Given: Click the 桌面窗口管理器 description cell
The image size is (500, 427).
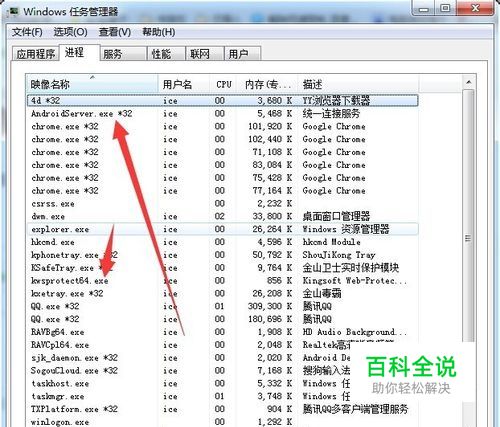Looking at the screenshot, I should (336, 216).
